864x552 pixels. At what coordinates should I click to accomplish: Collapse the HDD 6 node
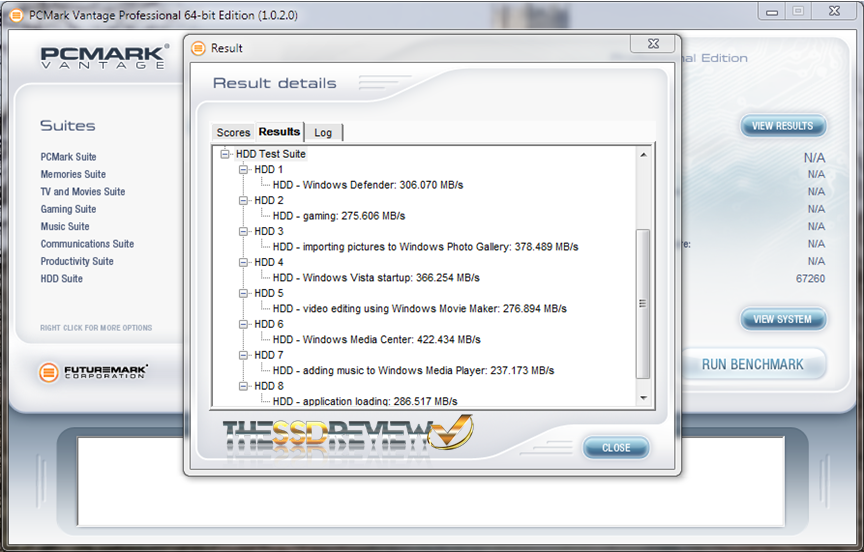[243, 324]
